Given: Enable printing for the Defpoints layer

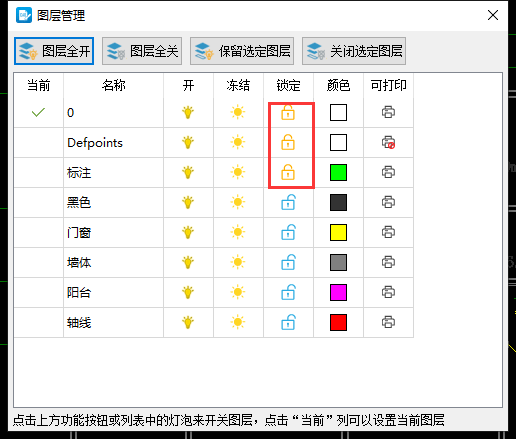Looking at the screenshot, I should pos(389,142).
